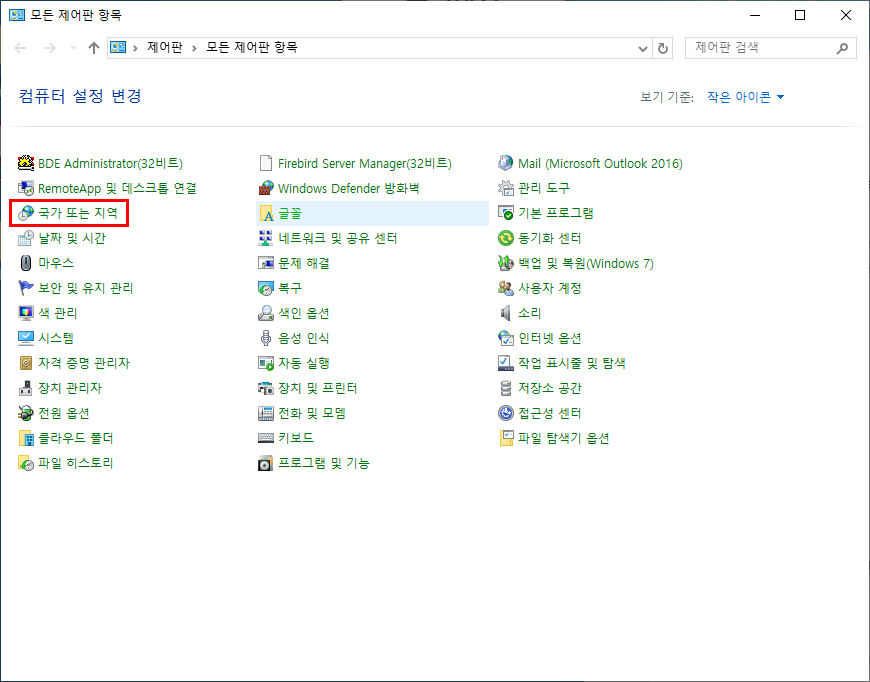Open the 프로그램 및 기능 link
Viewport: 870px width, 682px height.
point(323,463)
